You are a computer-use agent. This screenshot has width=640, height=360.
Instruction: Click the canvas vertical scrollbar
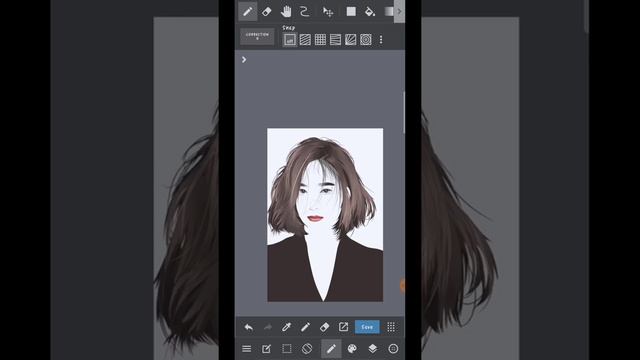(404, 113)
